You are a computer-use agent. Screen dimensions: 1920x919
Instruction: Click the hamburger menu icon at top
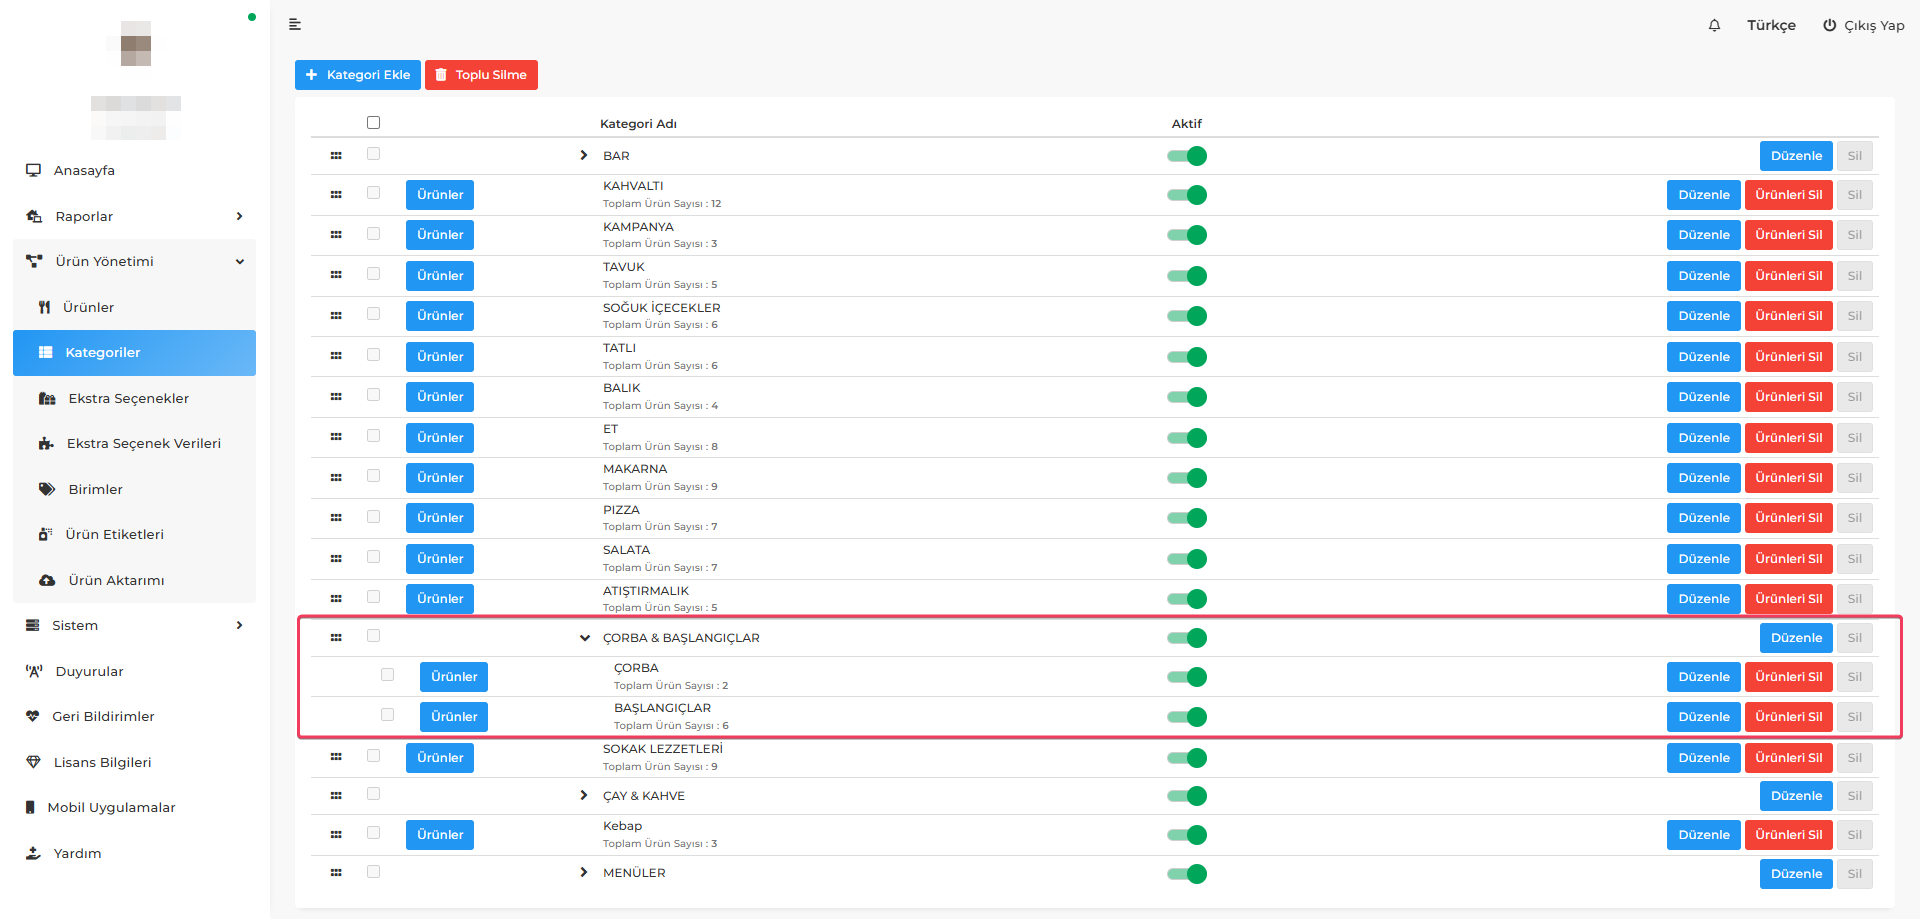(x=295, y=24)
